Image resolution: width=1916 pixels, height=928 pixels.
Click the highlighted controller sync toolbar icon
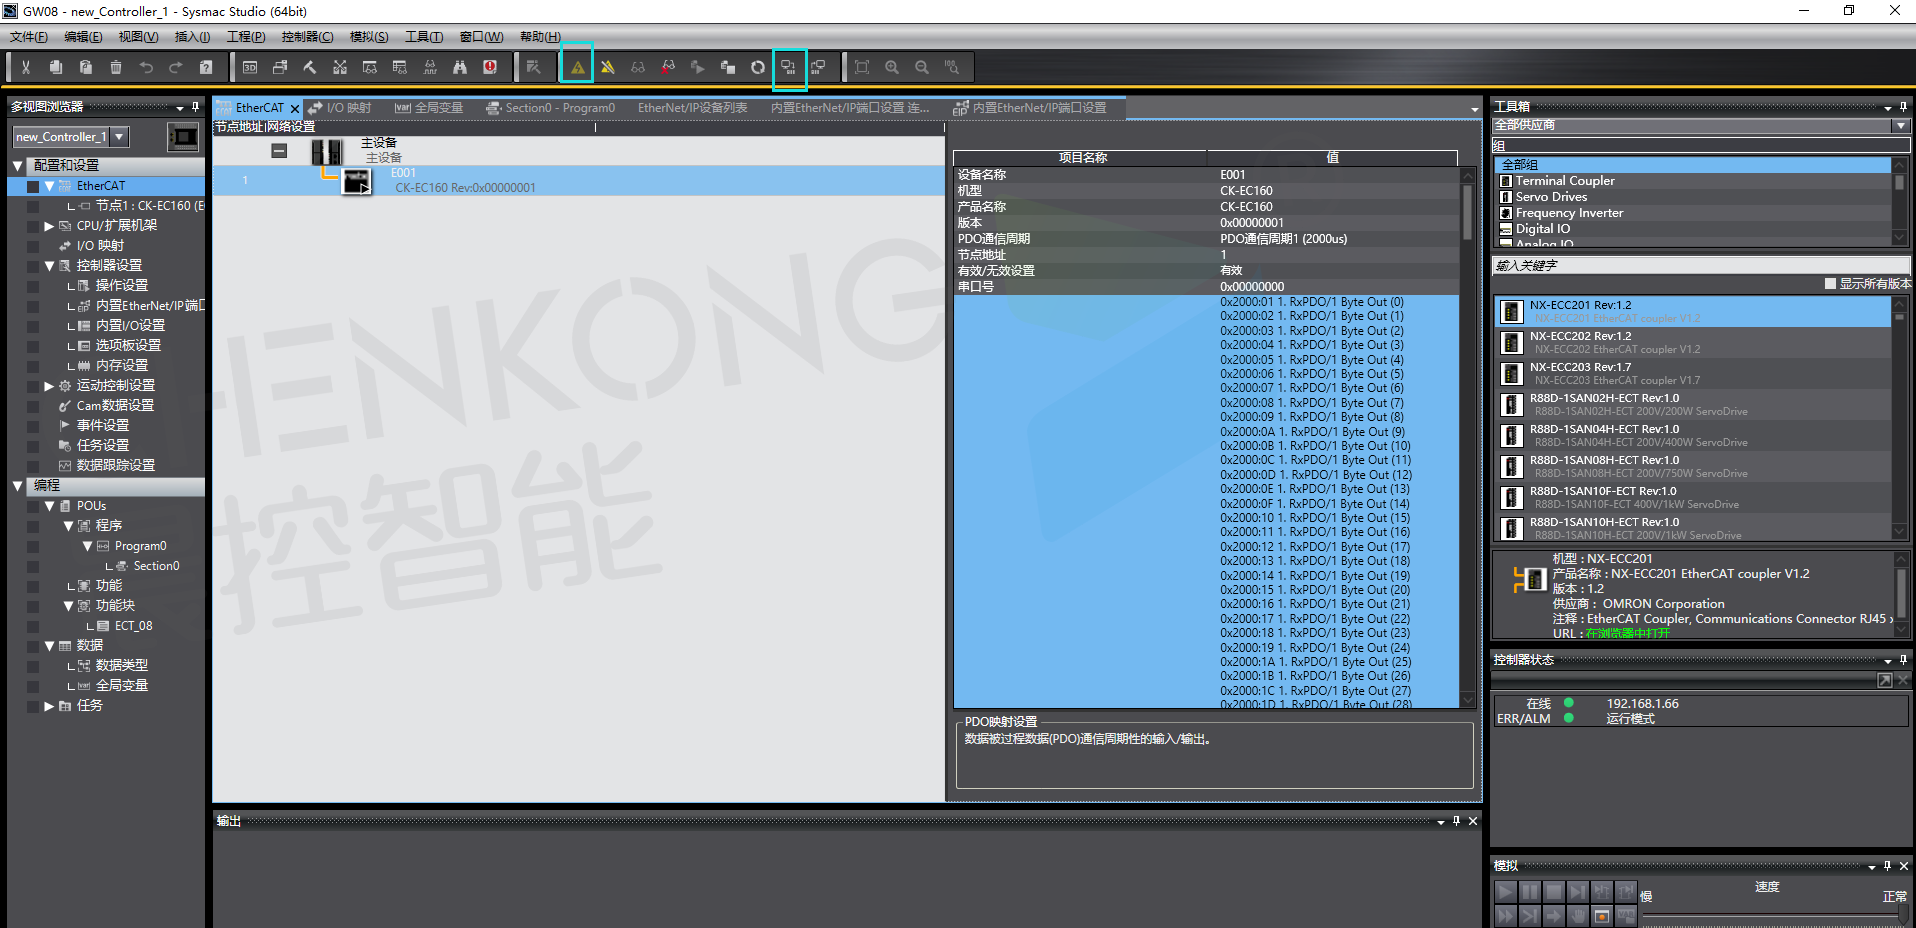[789, 67]
